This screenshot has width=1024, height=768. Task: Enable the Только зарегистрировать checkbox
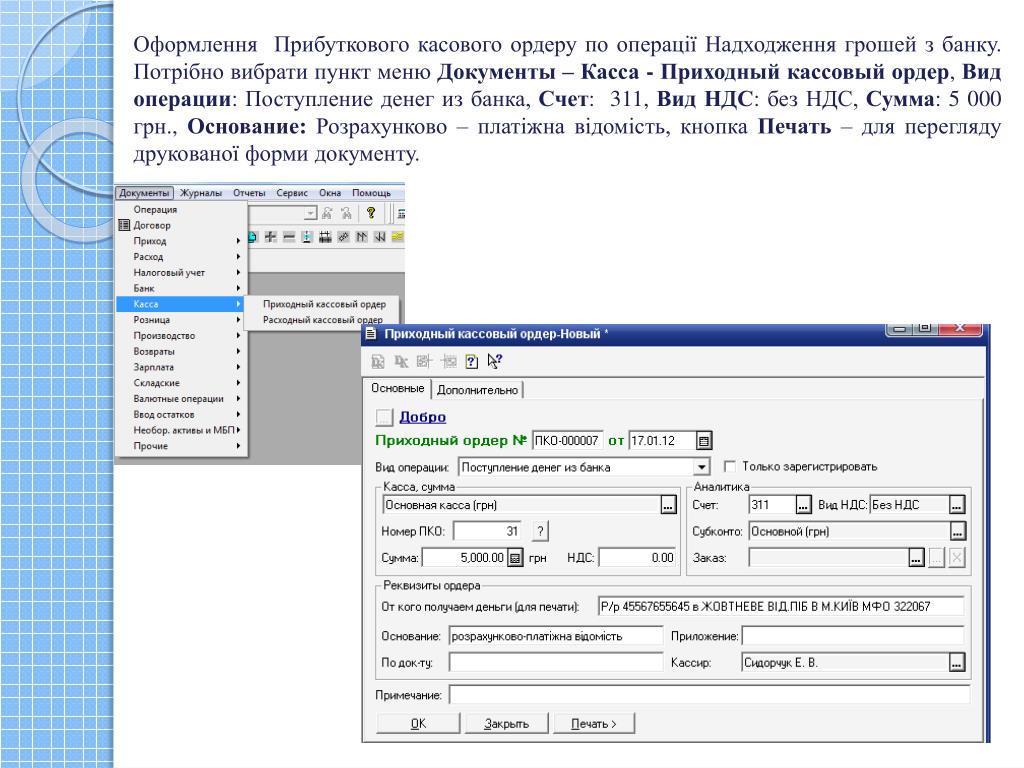coord(730,467)
